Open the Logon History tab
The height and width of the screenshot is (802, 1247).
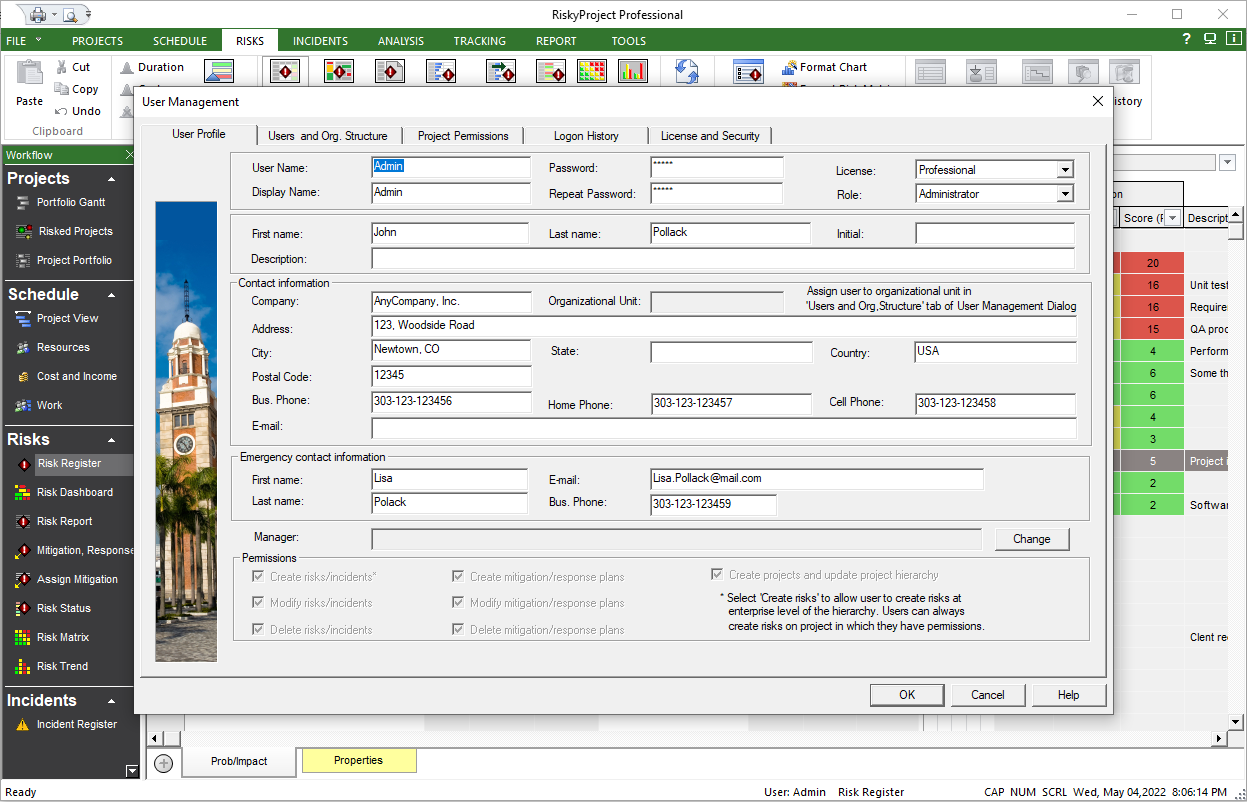click(x=586, y=136)
